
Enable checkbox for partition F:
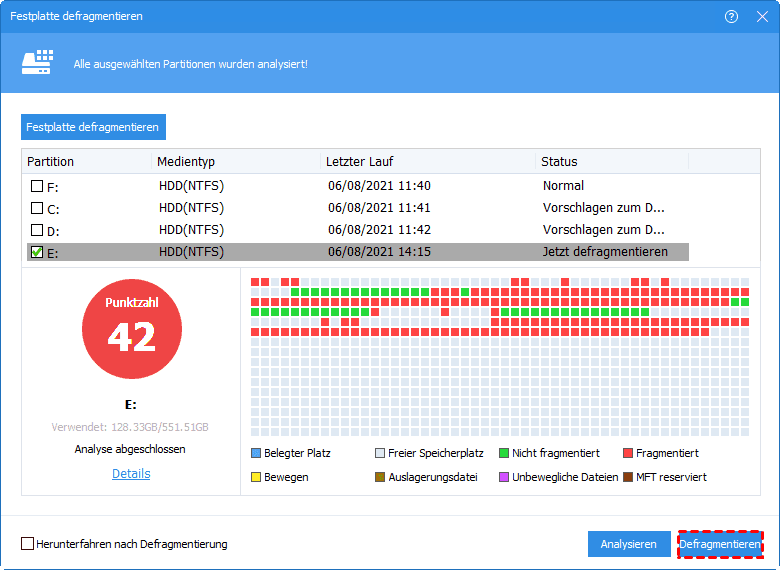tap(37, 186)
